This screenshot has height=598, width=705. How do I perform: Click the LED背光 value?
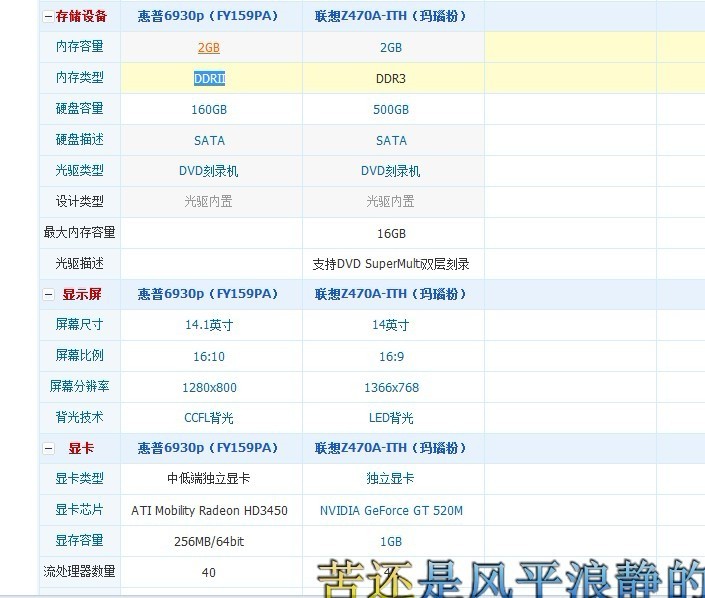391,418
